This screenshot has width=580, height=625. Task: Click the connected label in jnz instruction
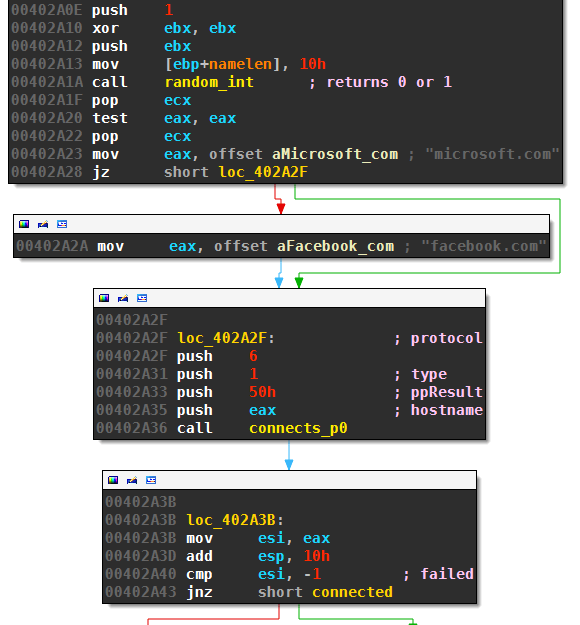coord(352,592)
